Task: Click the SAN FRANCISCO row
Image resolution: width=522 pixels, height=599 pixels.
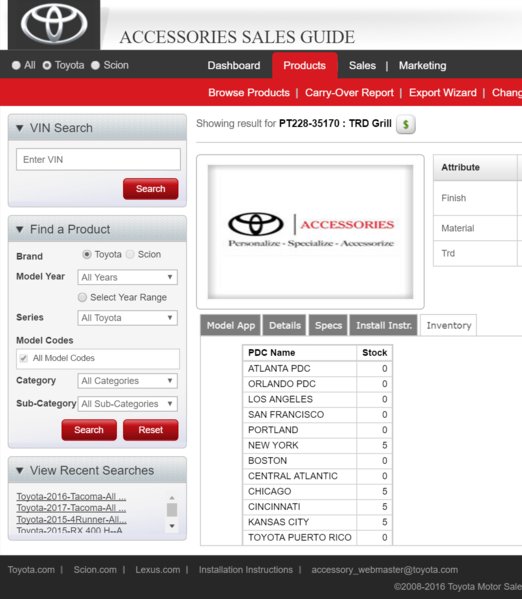Action: (318, 414)
